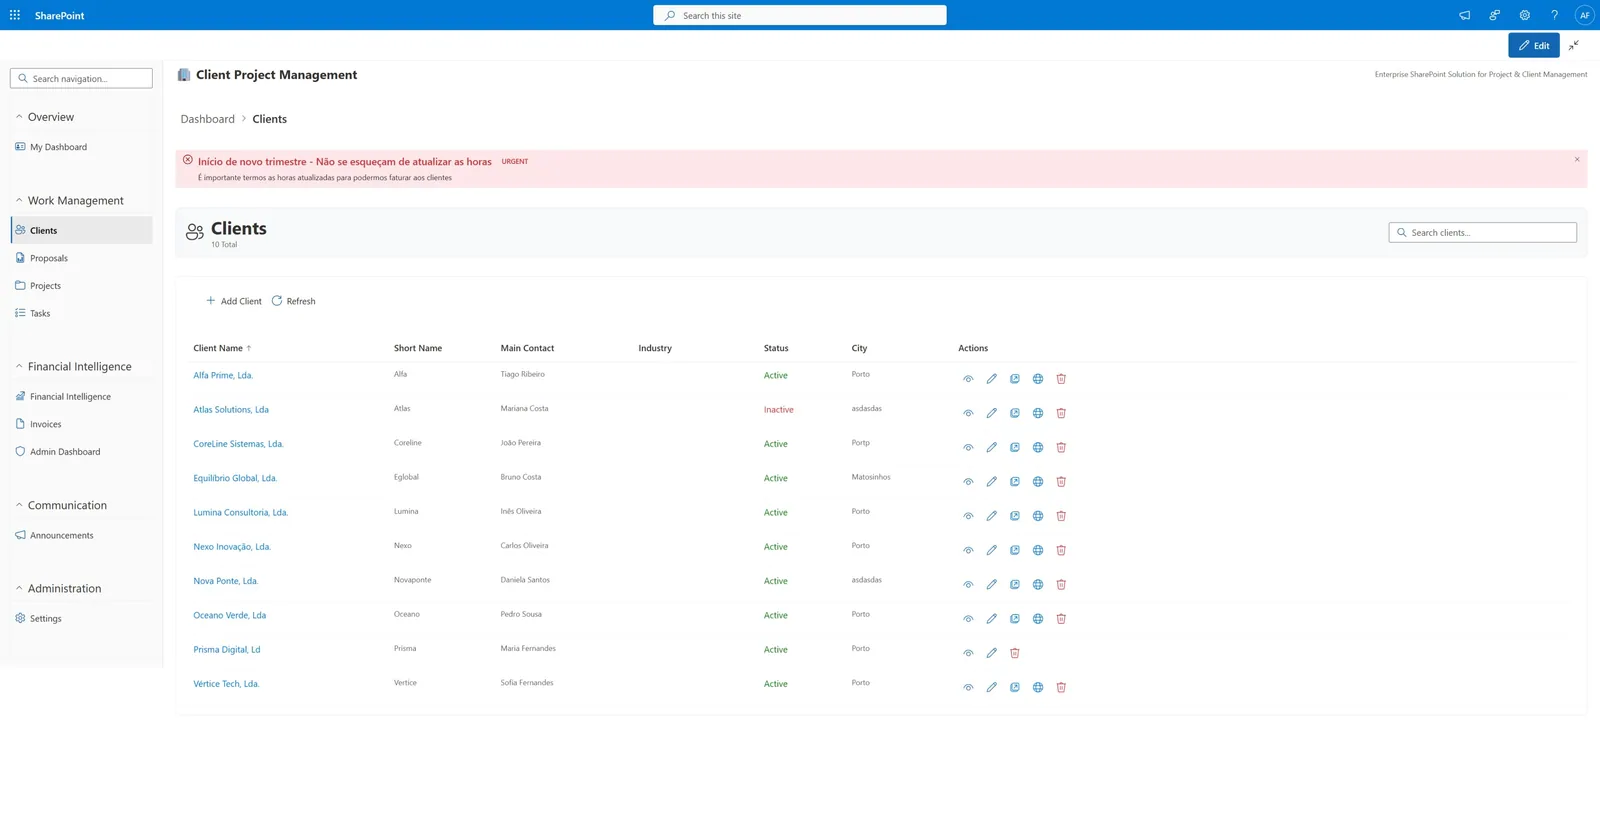View CoreLine Sistemas with the eye icon
The height and width of the screenshot is (820, 1600).
(x=968, y=447)
